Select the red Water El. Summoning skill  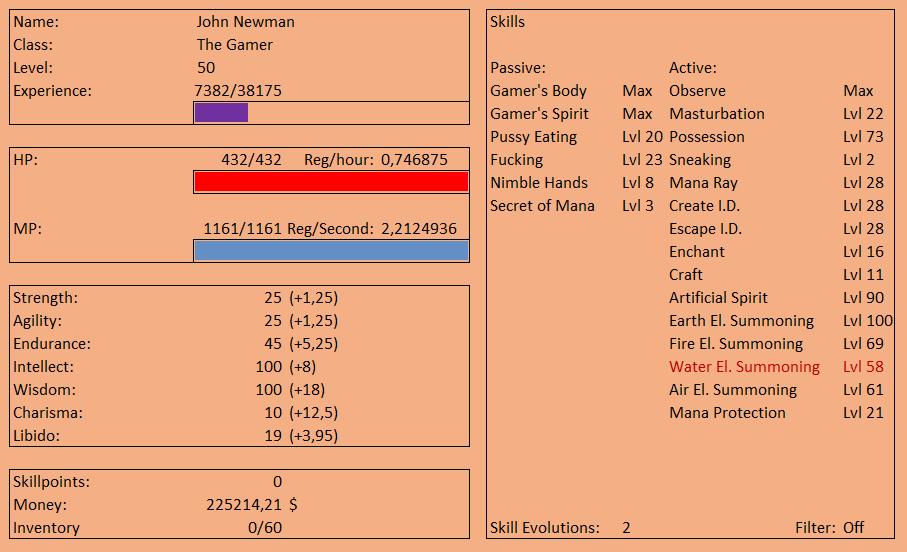[744, 367]
